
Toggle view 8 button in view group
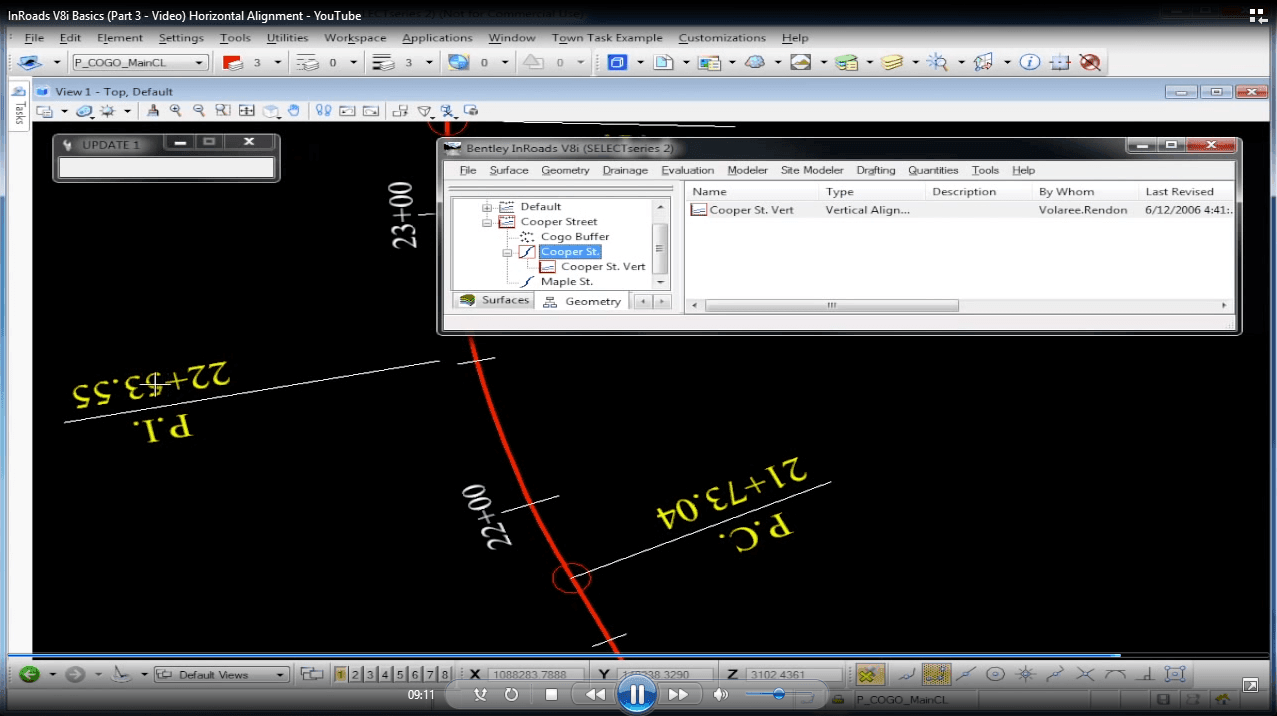coord(445,675)
